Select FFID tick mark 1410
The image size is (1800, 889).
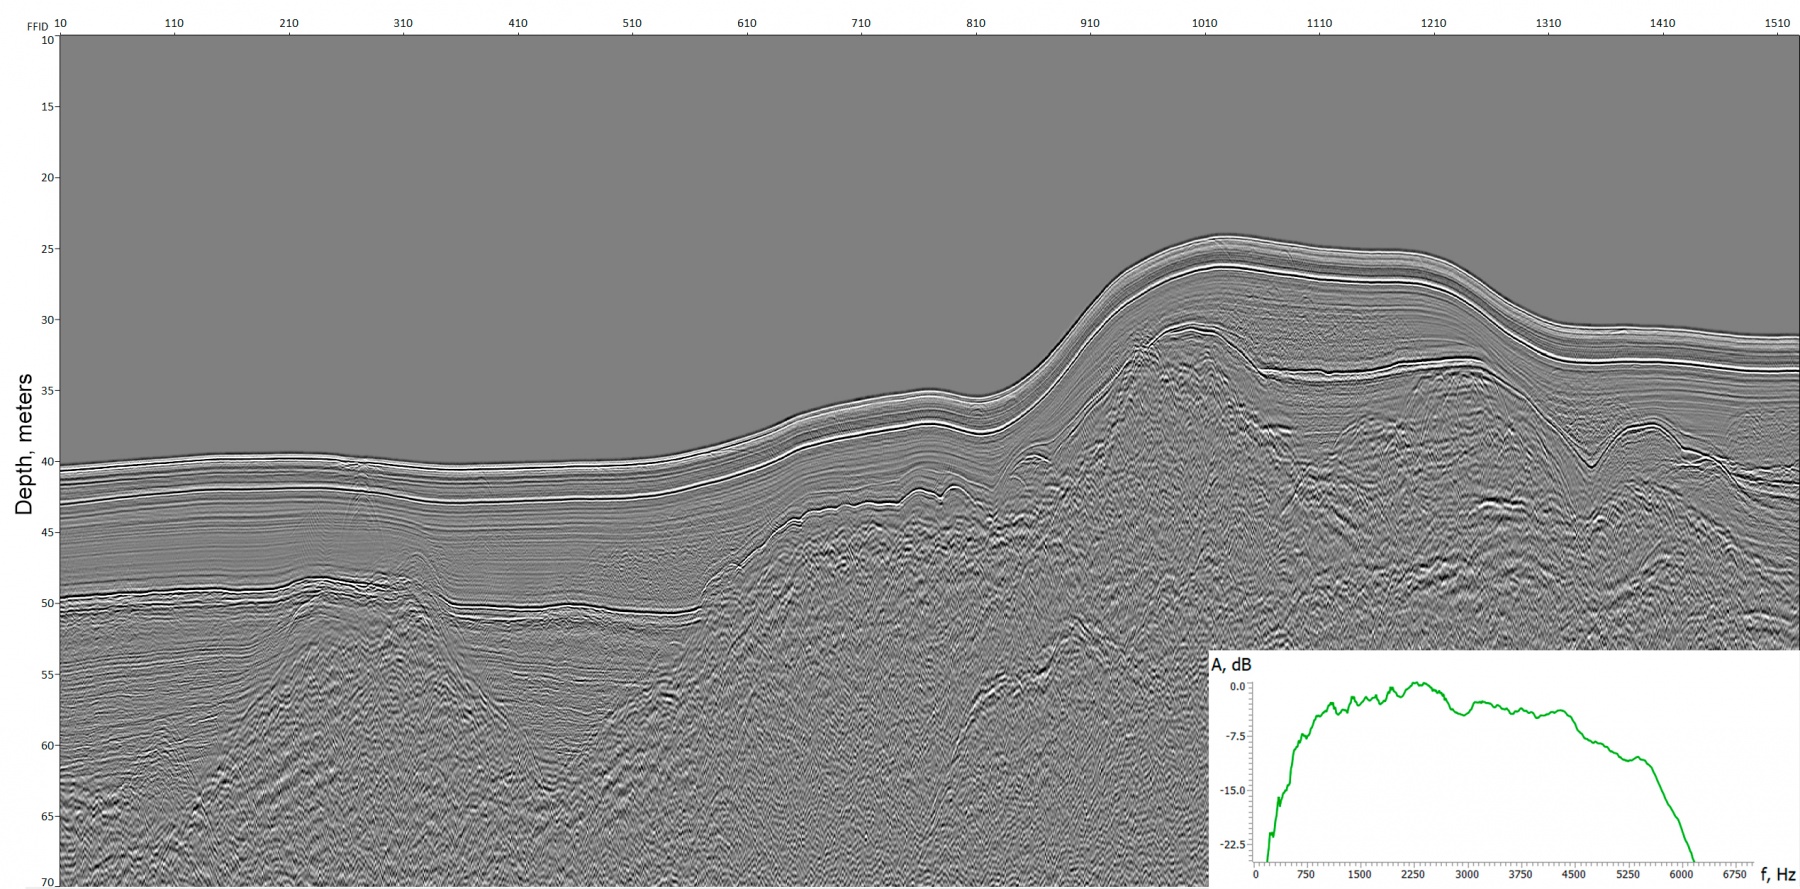[1662, 23]
